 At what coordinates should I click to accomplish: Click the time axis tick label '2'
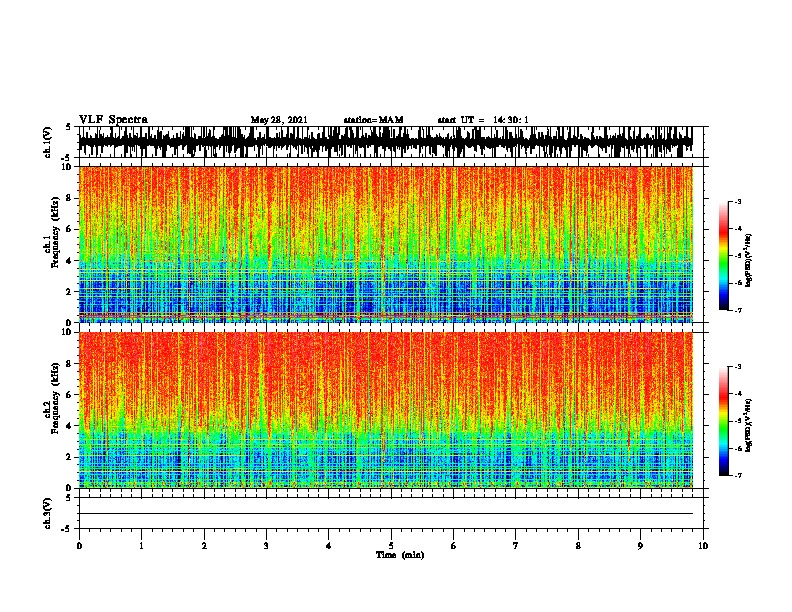click(204, 546)
